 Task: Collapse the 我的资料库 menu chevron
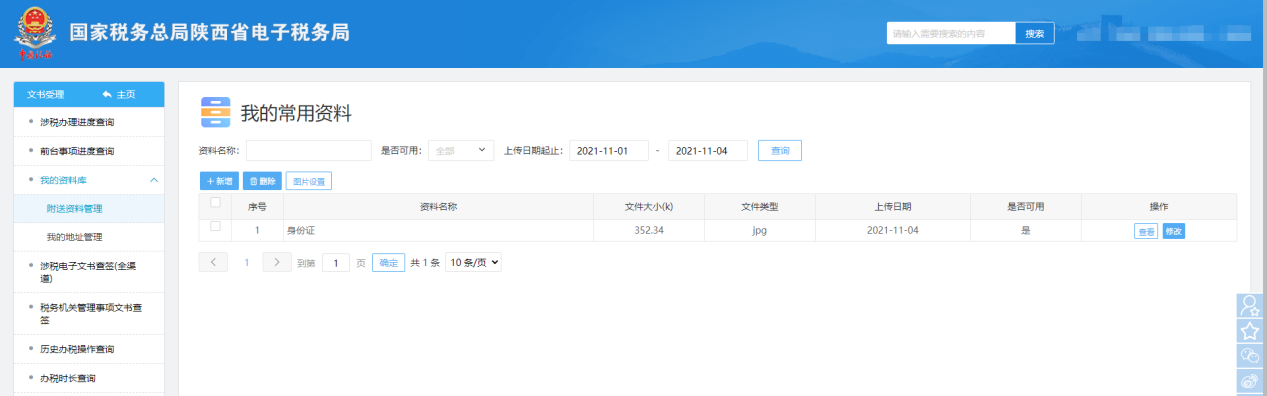tap(153, 180)
